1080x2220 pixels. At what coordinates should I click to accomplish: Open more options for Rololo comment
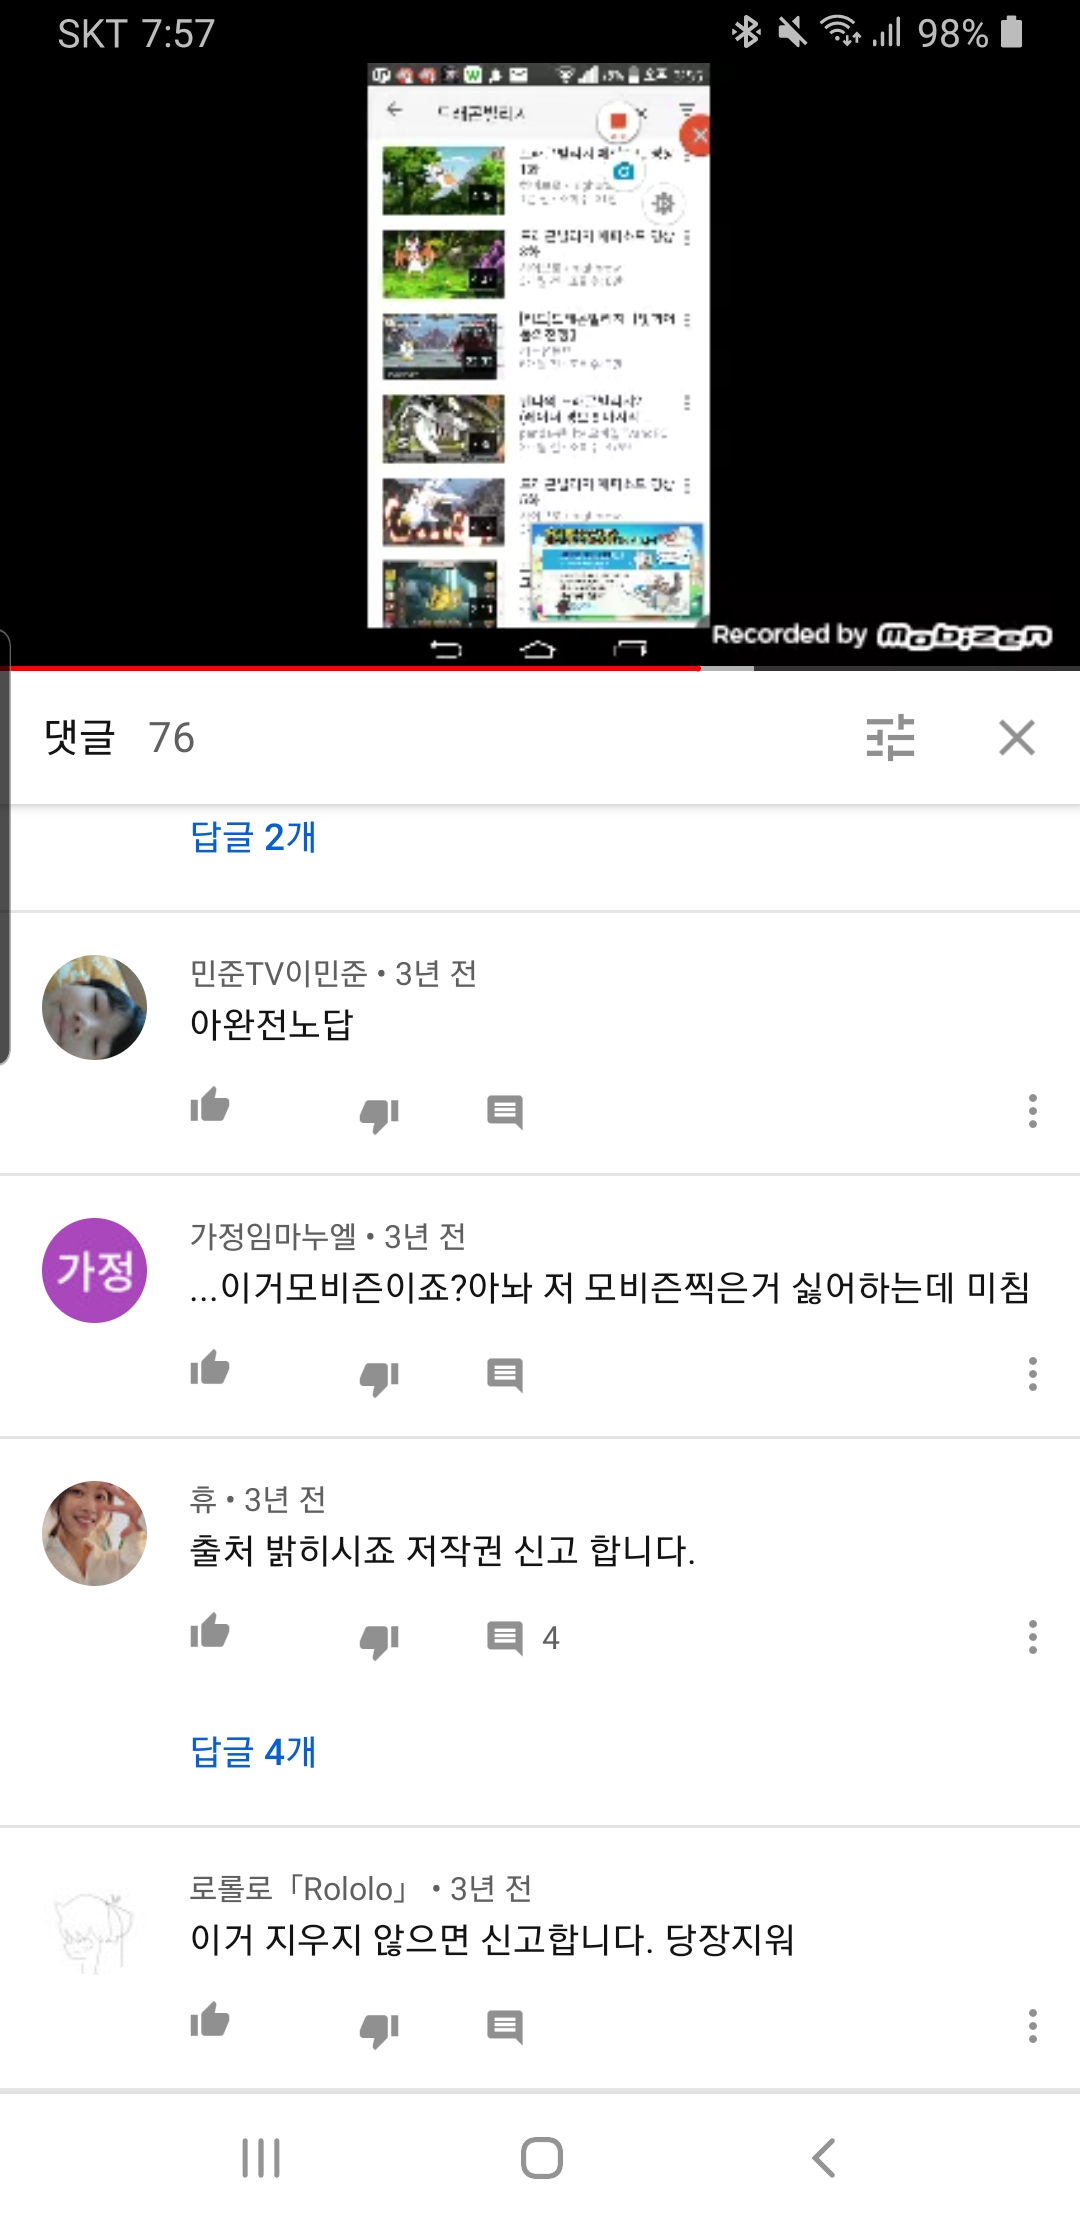pyautogui.click(x=1032, y=2026)
